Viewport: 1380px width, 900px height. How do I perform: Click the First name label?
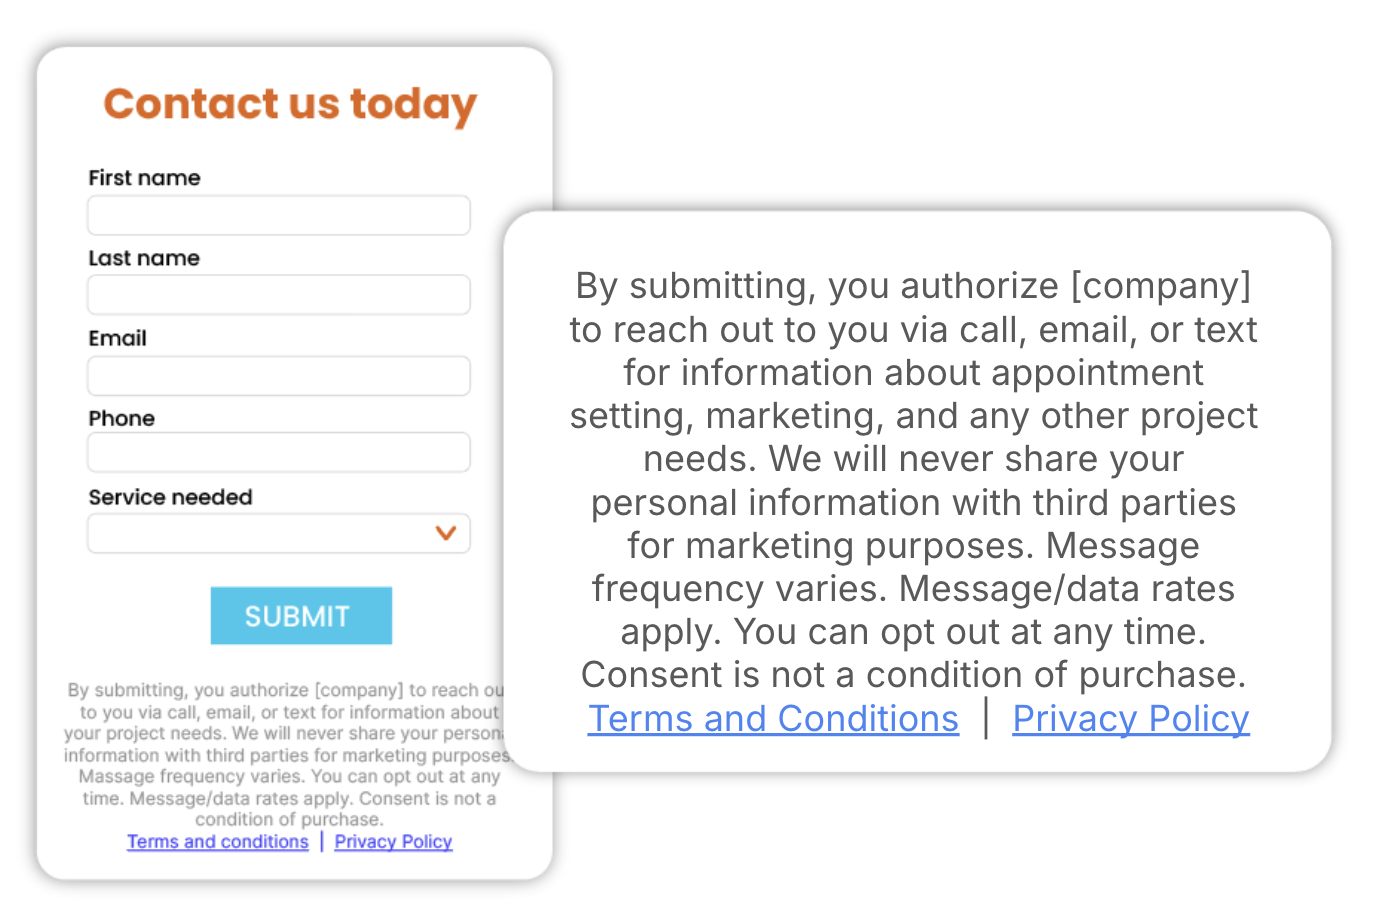pos(143,177)
